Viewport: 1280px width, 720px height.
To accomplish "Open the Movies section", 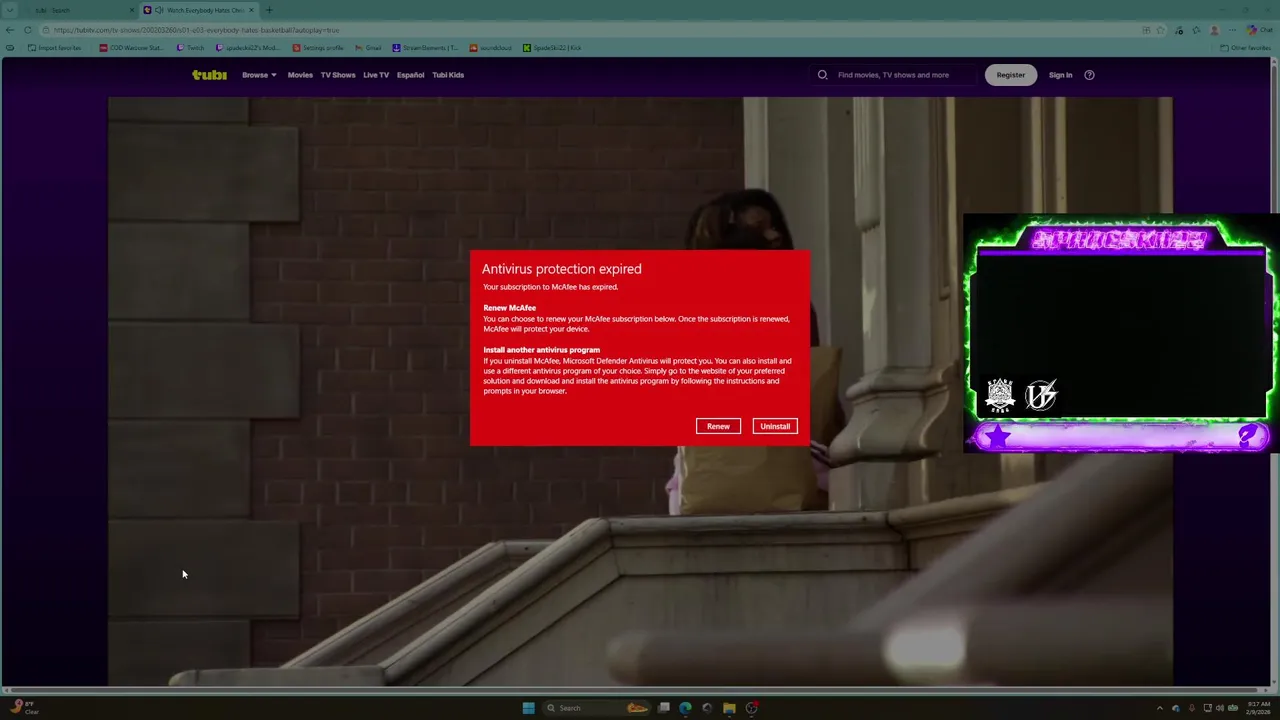I will [x=300, y=75].
